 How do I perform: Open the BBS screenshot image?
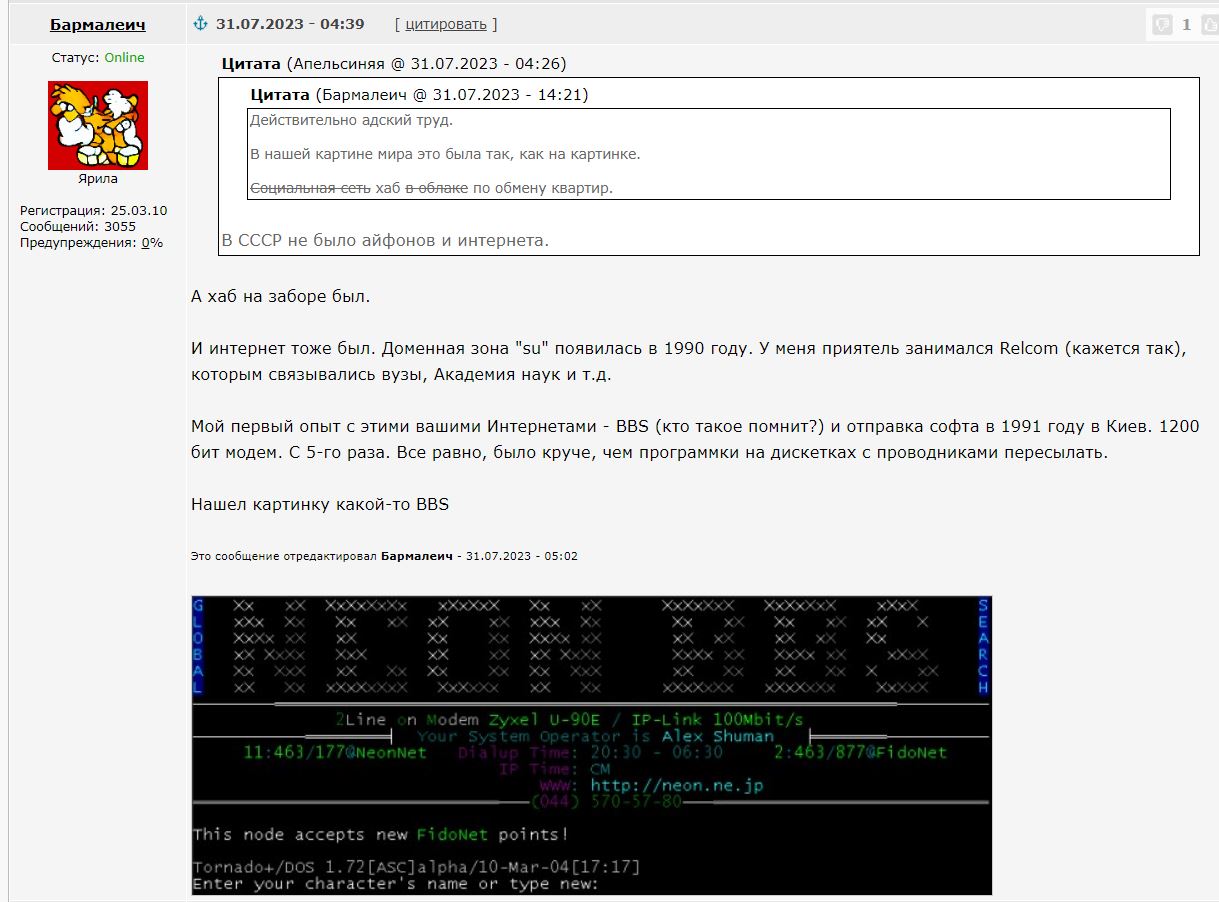592,745
